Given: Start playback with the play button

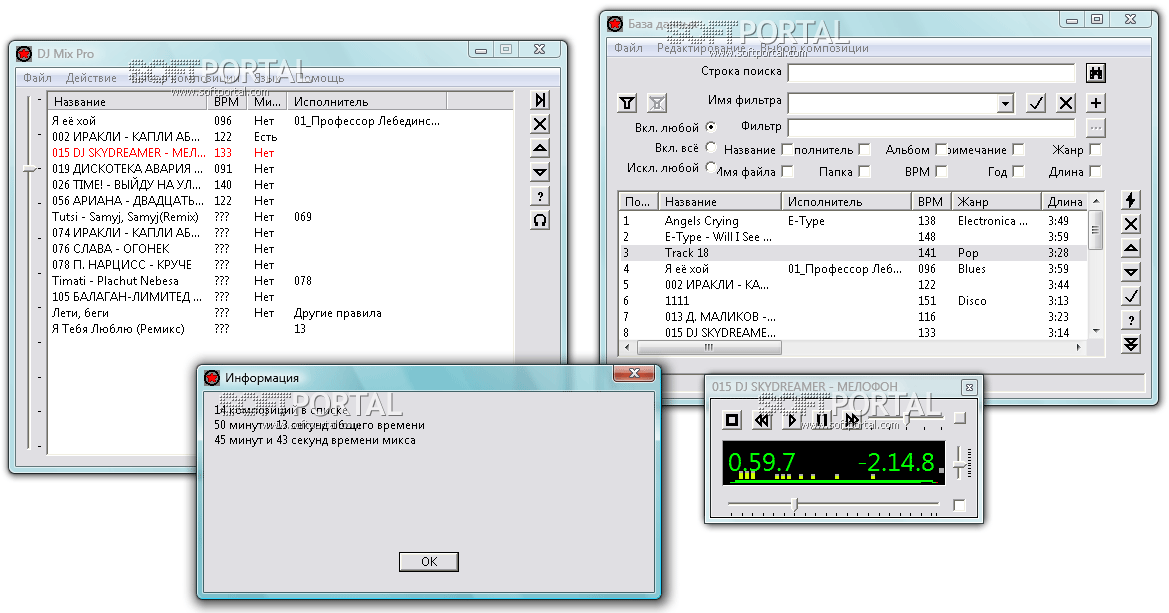Looking at the screenshot, I should [x=792, y=421].
